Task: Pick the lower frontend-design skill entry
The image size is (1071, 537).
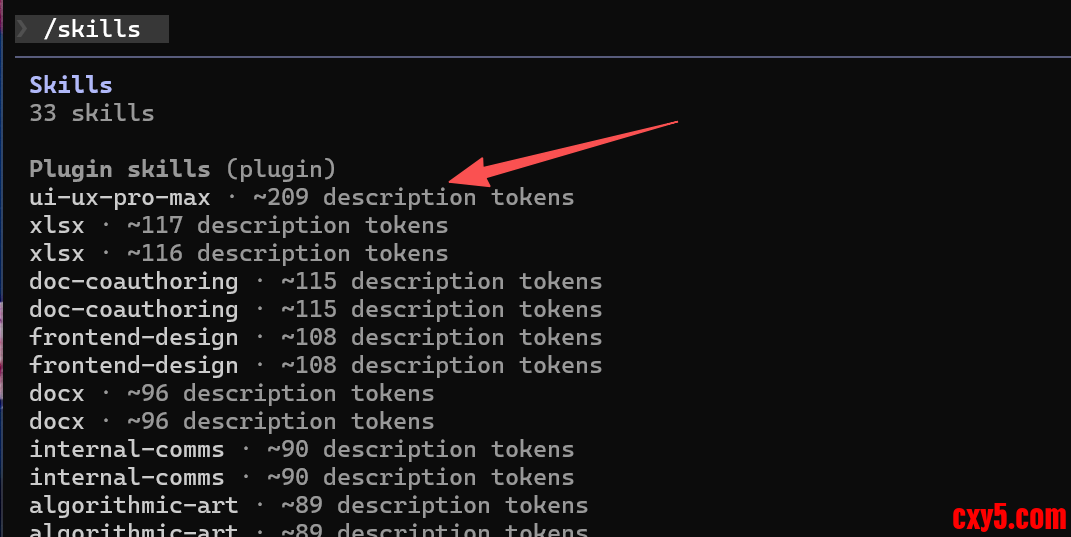Action: pos(134,365)
